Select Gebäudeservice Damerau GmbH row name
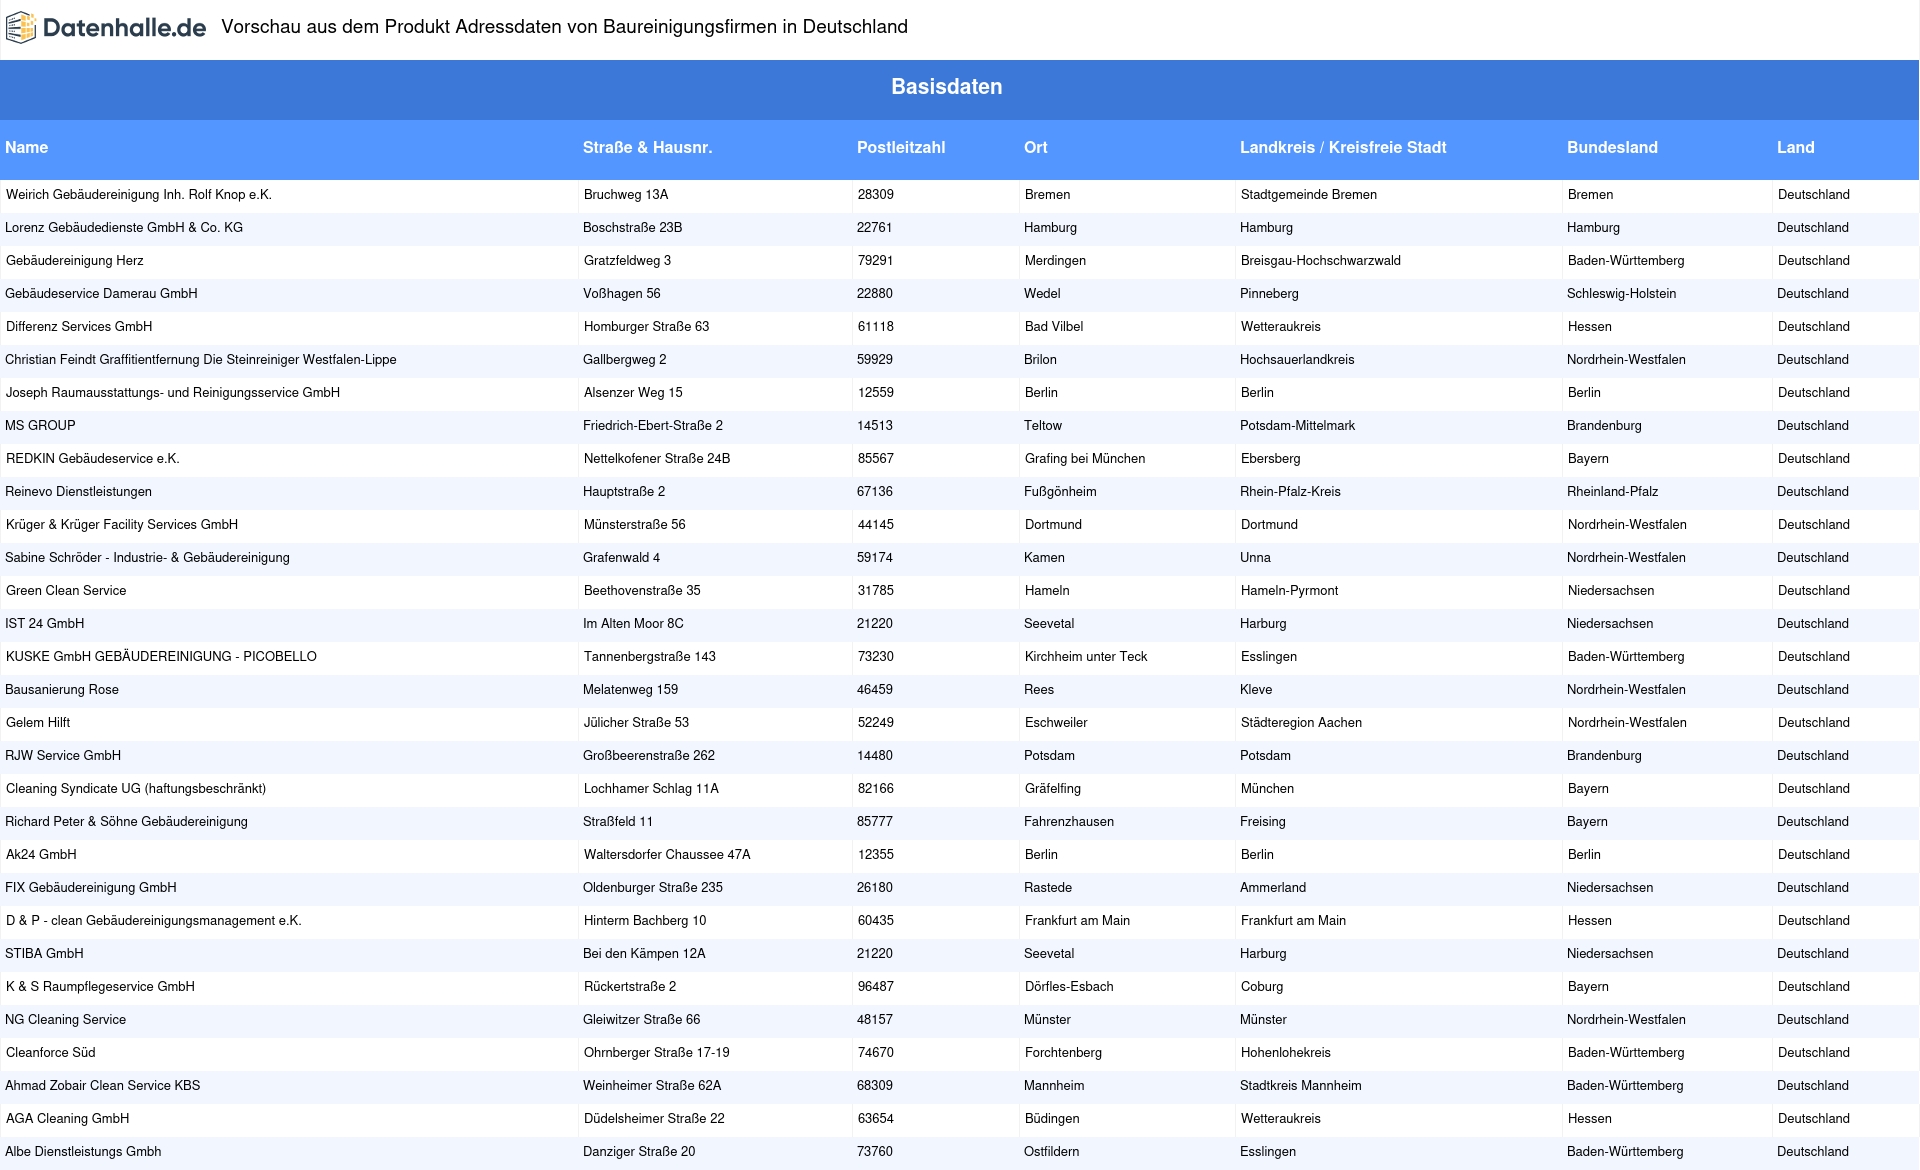This screenshot has height=1170, width=1920. pyautogui.click(x=101, y=294)
